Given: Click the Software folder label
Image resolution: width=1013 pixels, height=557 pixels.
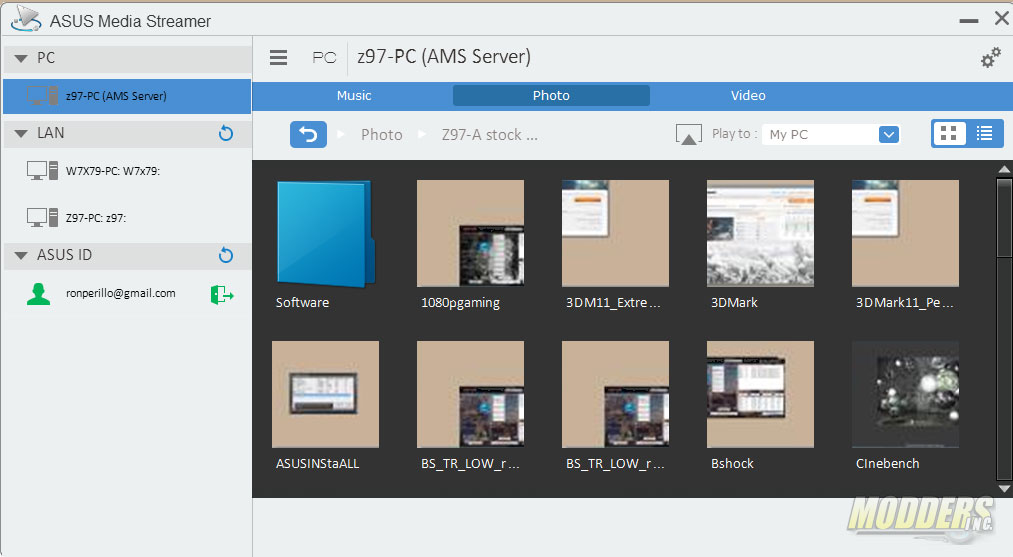Looking at the screenshot, I should tap(302, 302).
